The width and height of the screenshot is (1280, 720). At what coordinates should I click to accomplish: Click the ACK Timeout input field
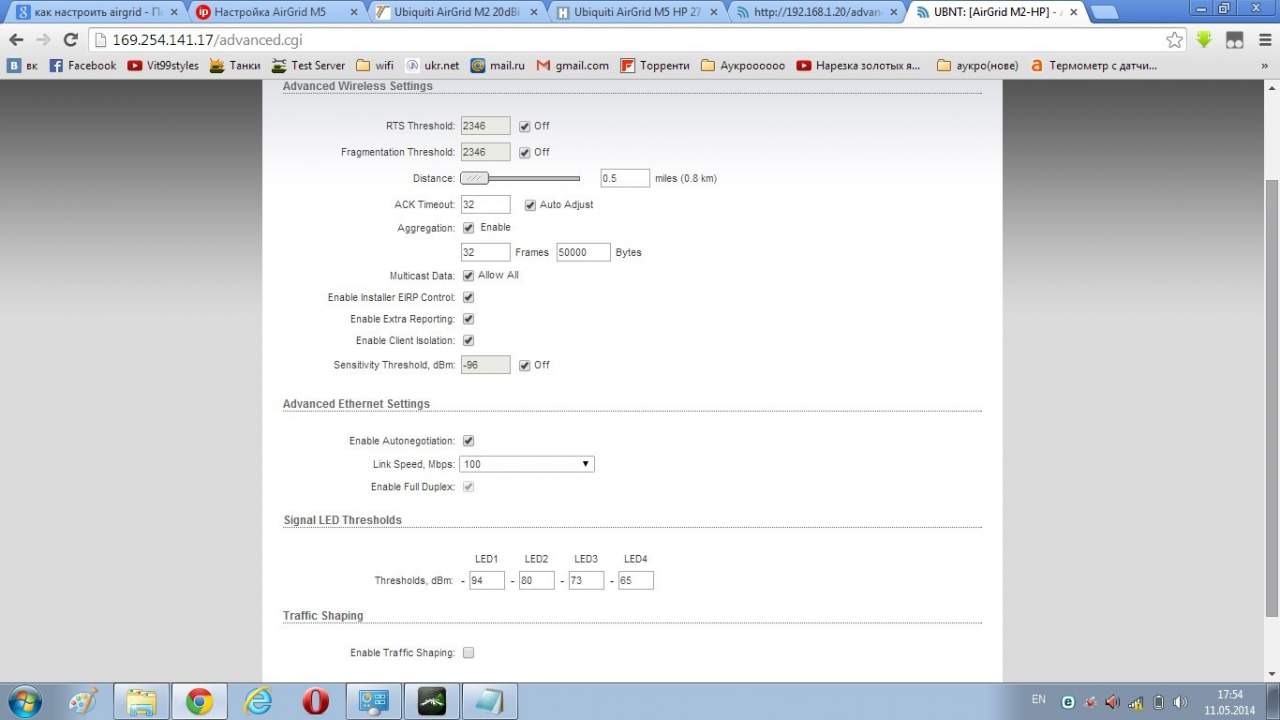(x=485, y=204)
